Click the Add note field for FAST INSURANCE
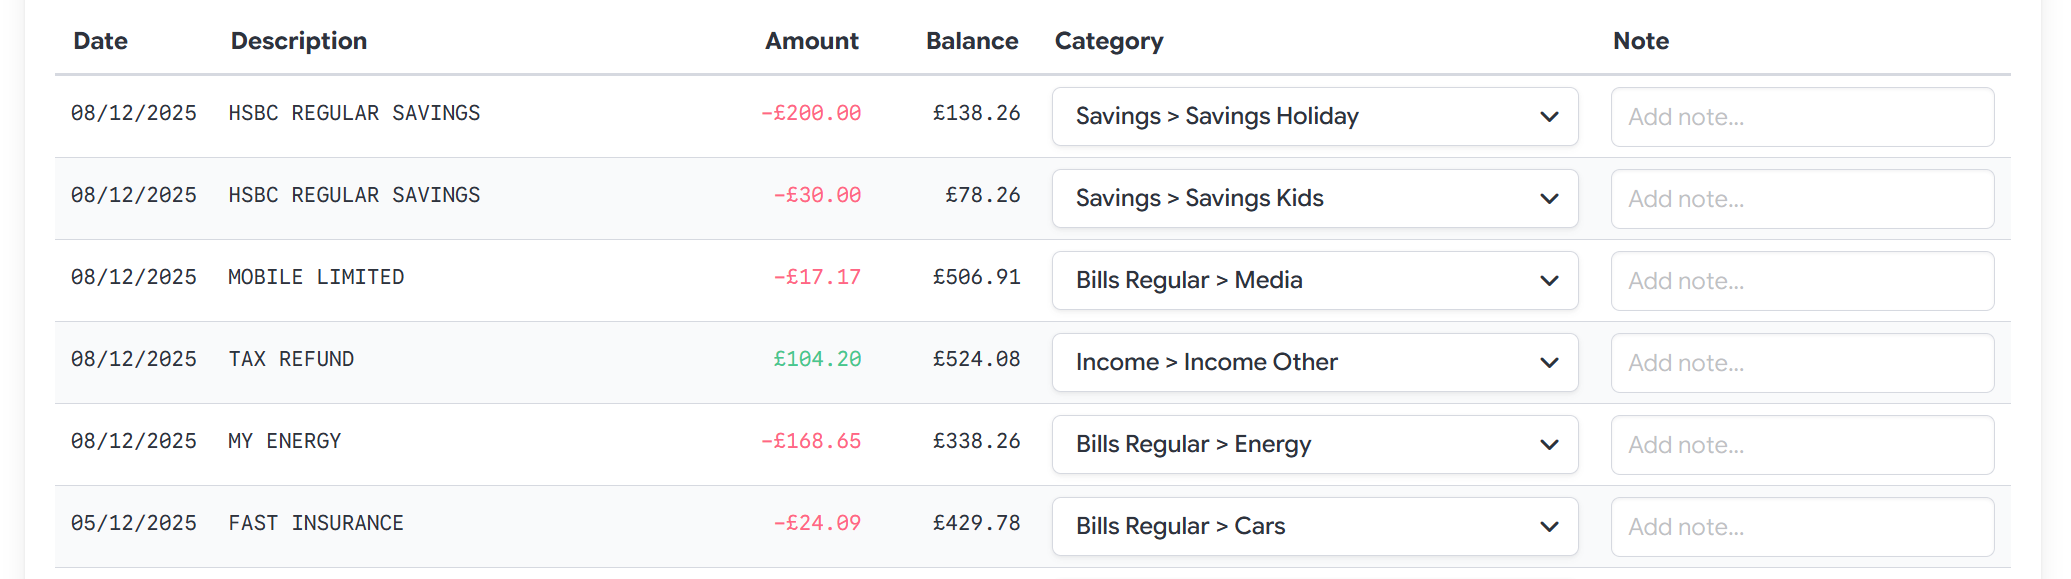Viewport: 2071px width, 579px height. [x=1801, y=526]
